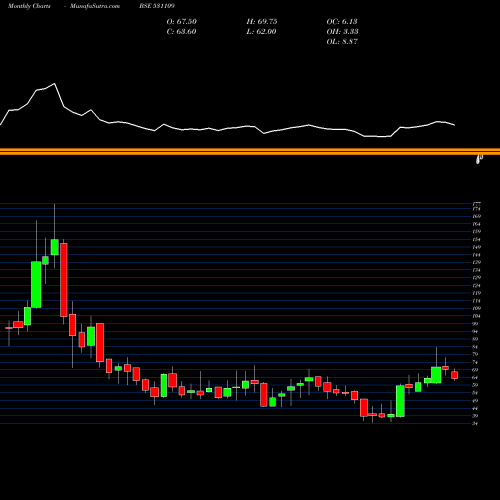This screenshot has width=500, height=500.
Task: Click the 129 price axis label
Action: 476,278
